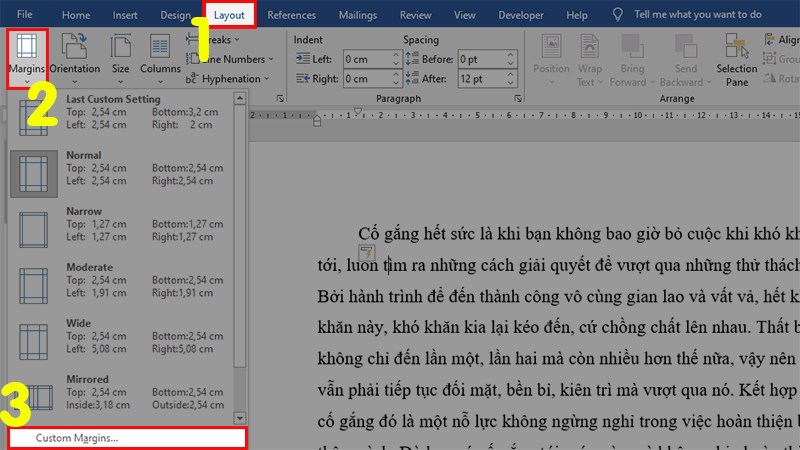Open the Breaks dropdown
Screen dimensions: 800x450
tap(213, 39)
